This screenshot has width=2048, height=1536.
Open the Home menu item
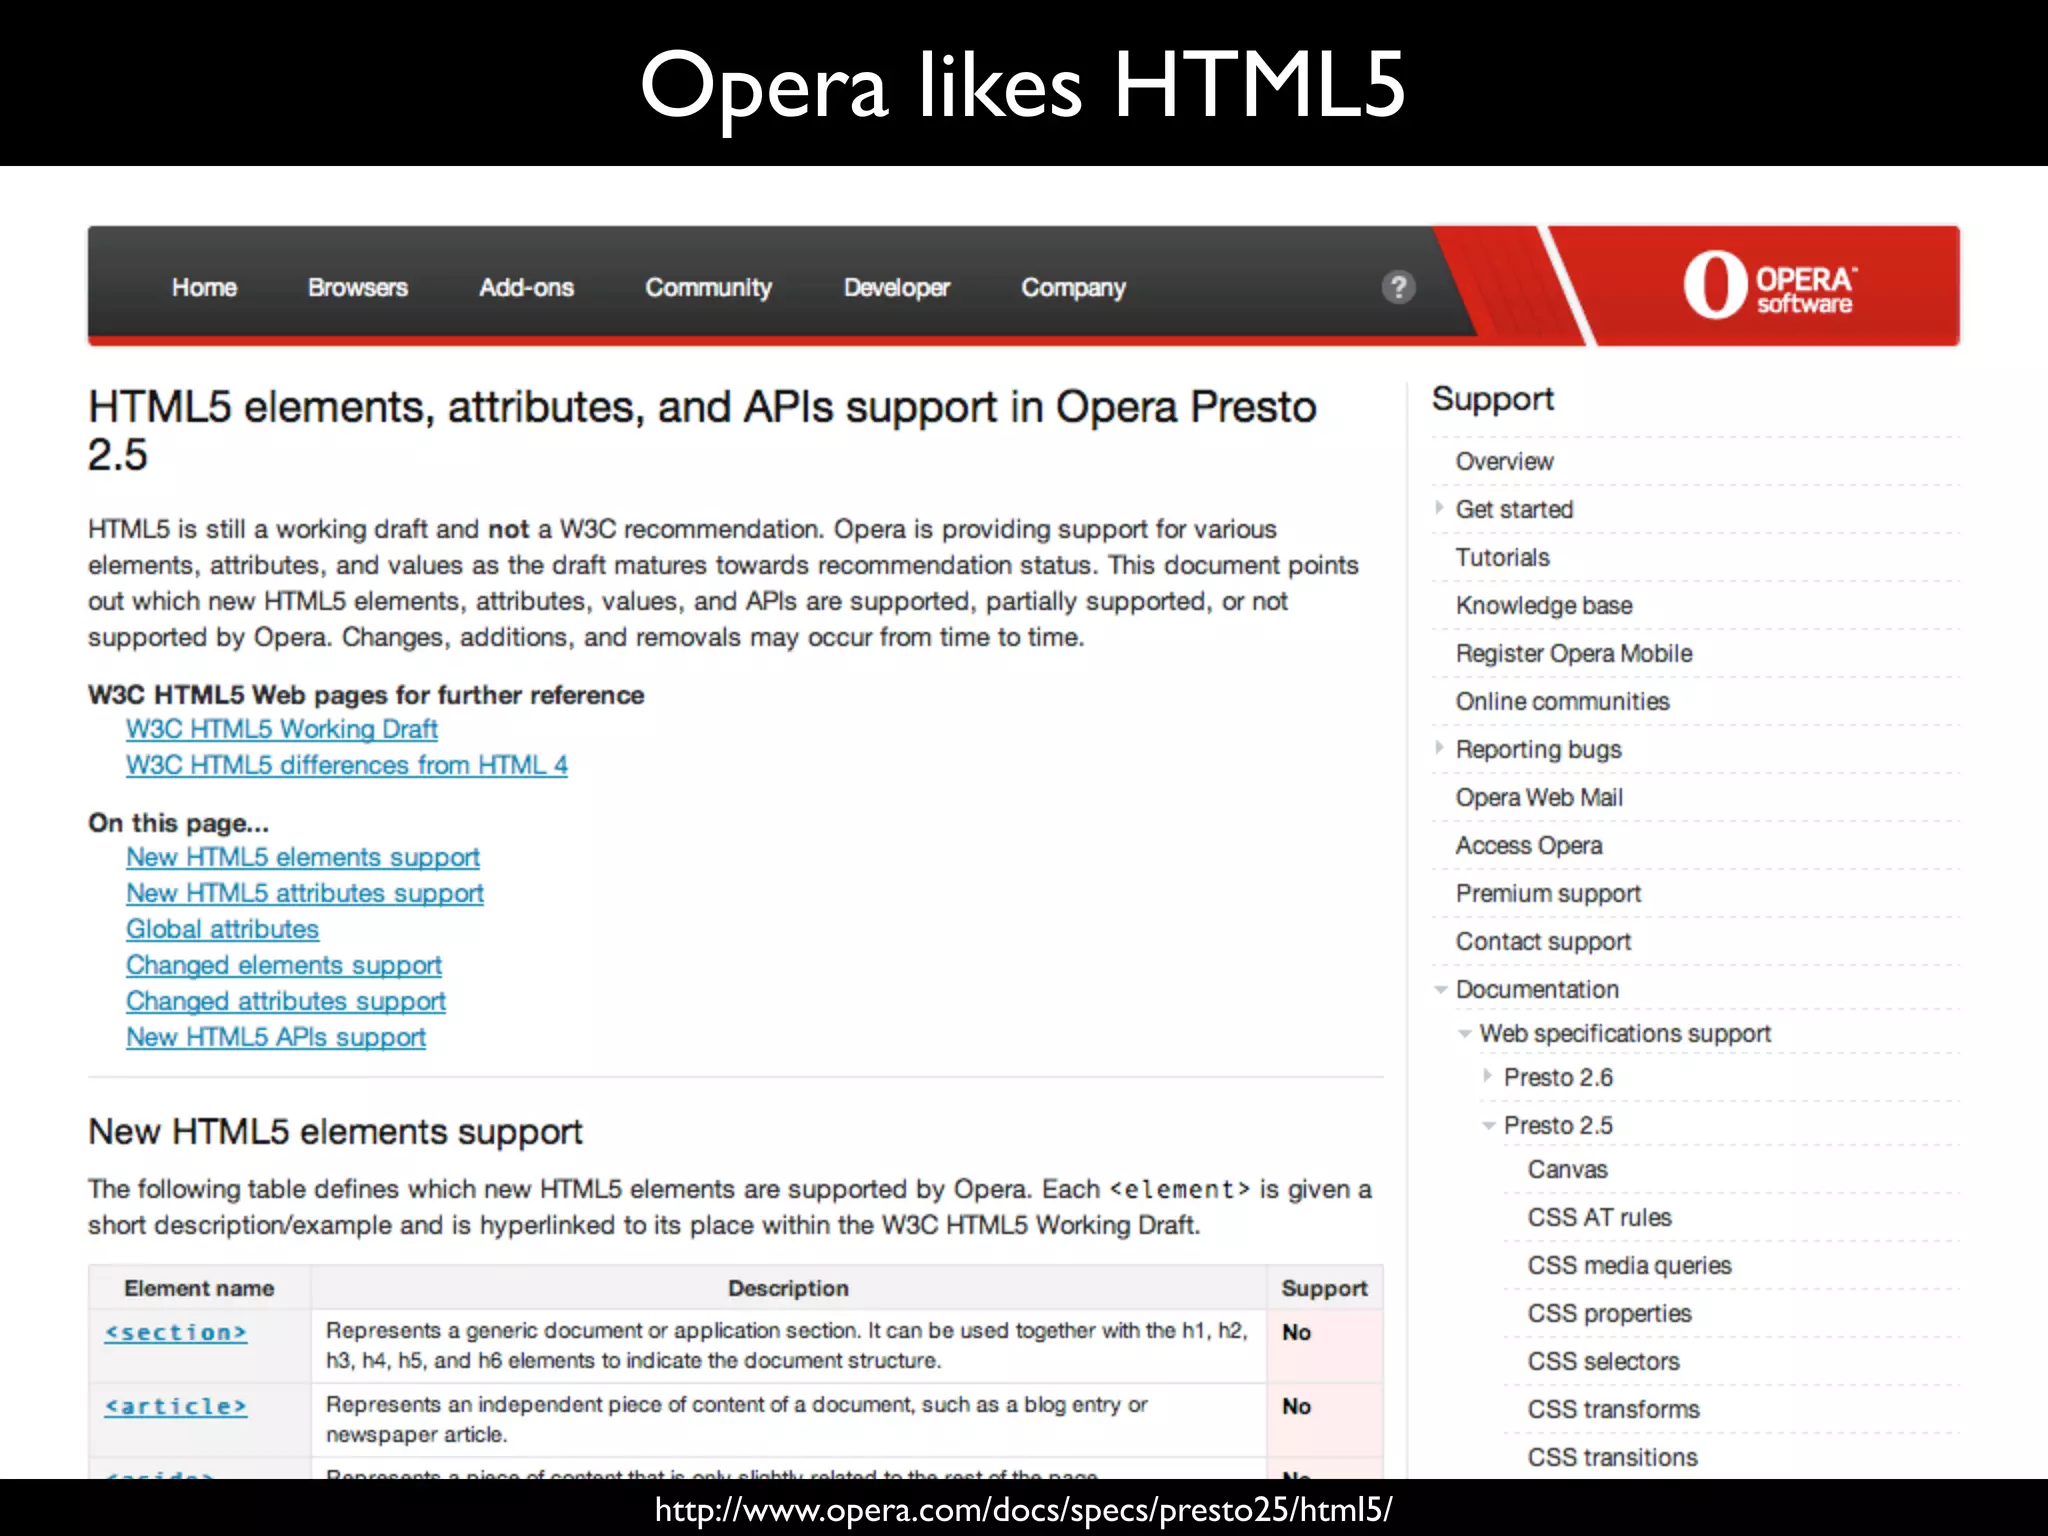pyautogui.click(x=204, y=288)
